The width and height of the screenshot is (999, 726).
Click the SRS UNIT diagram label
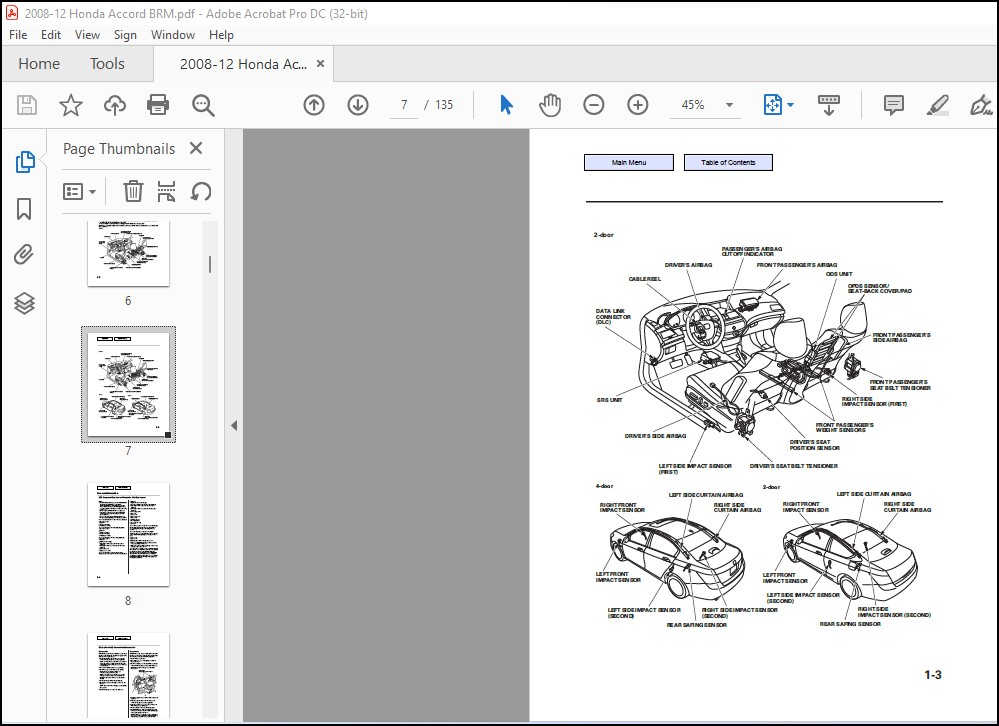tap(609, 400)
